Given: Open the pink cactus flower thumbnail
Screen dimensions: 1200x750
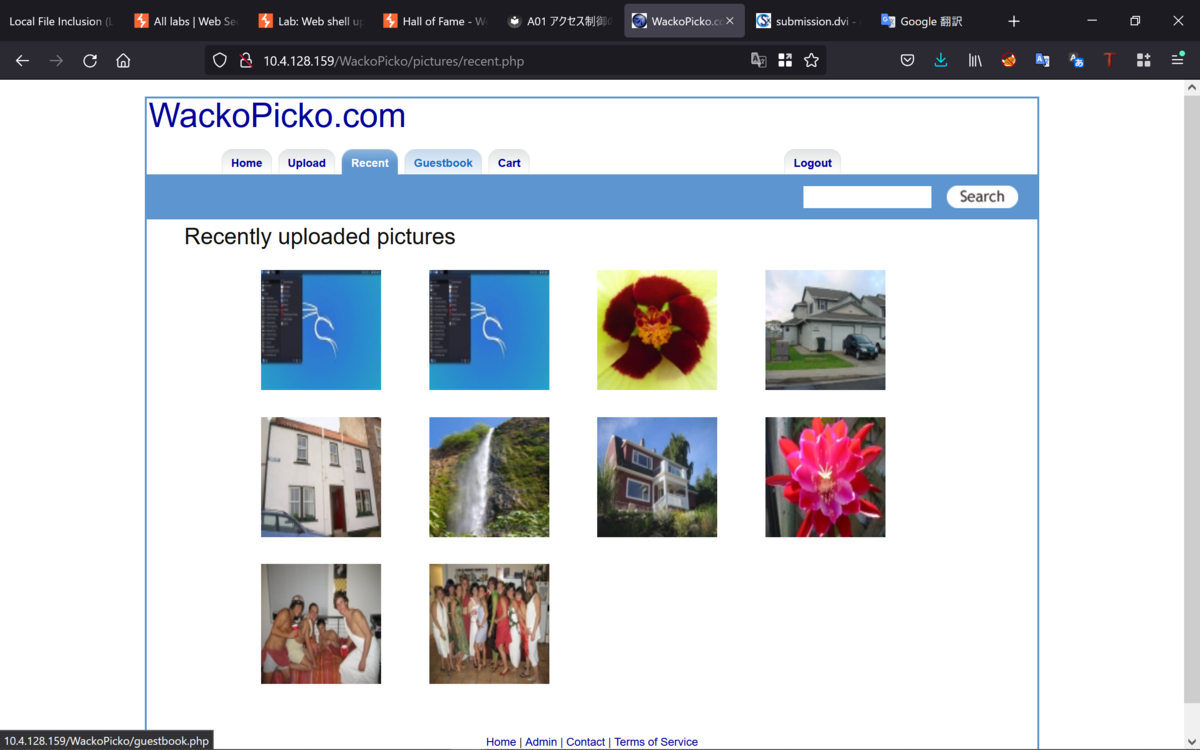Looking at the screenshot, I should pyautogui.click(x=825, y=477).
